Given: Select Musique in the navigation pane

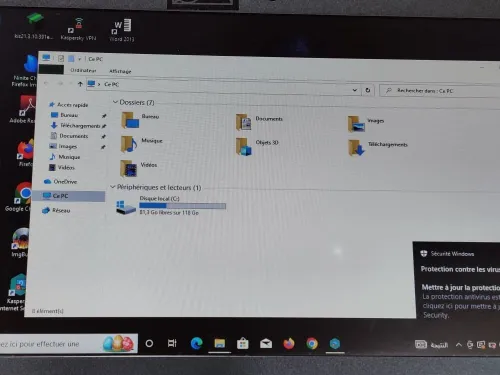Looking at the screenshot, I should click(65, 157).
